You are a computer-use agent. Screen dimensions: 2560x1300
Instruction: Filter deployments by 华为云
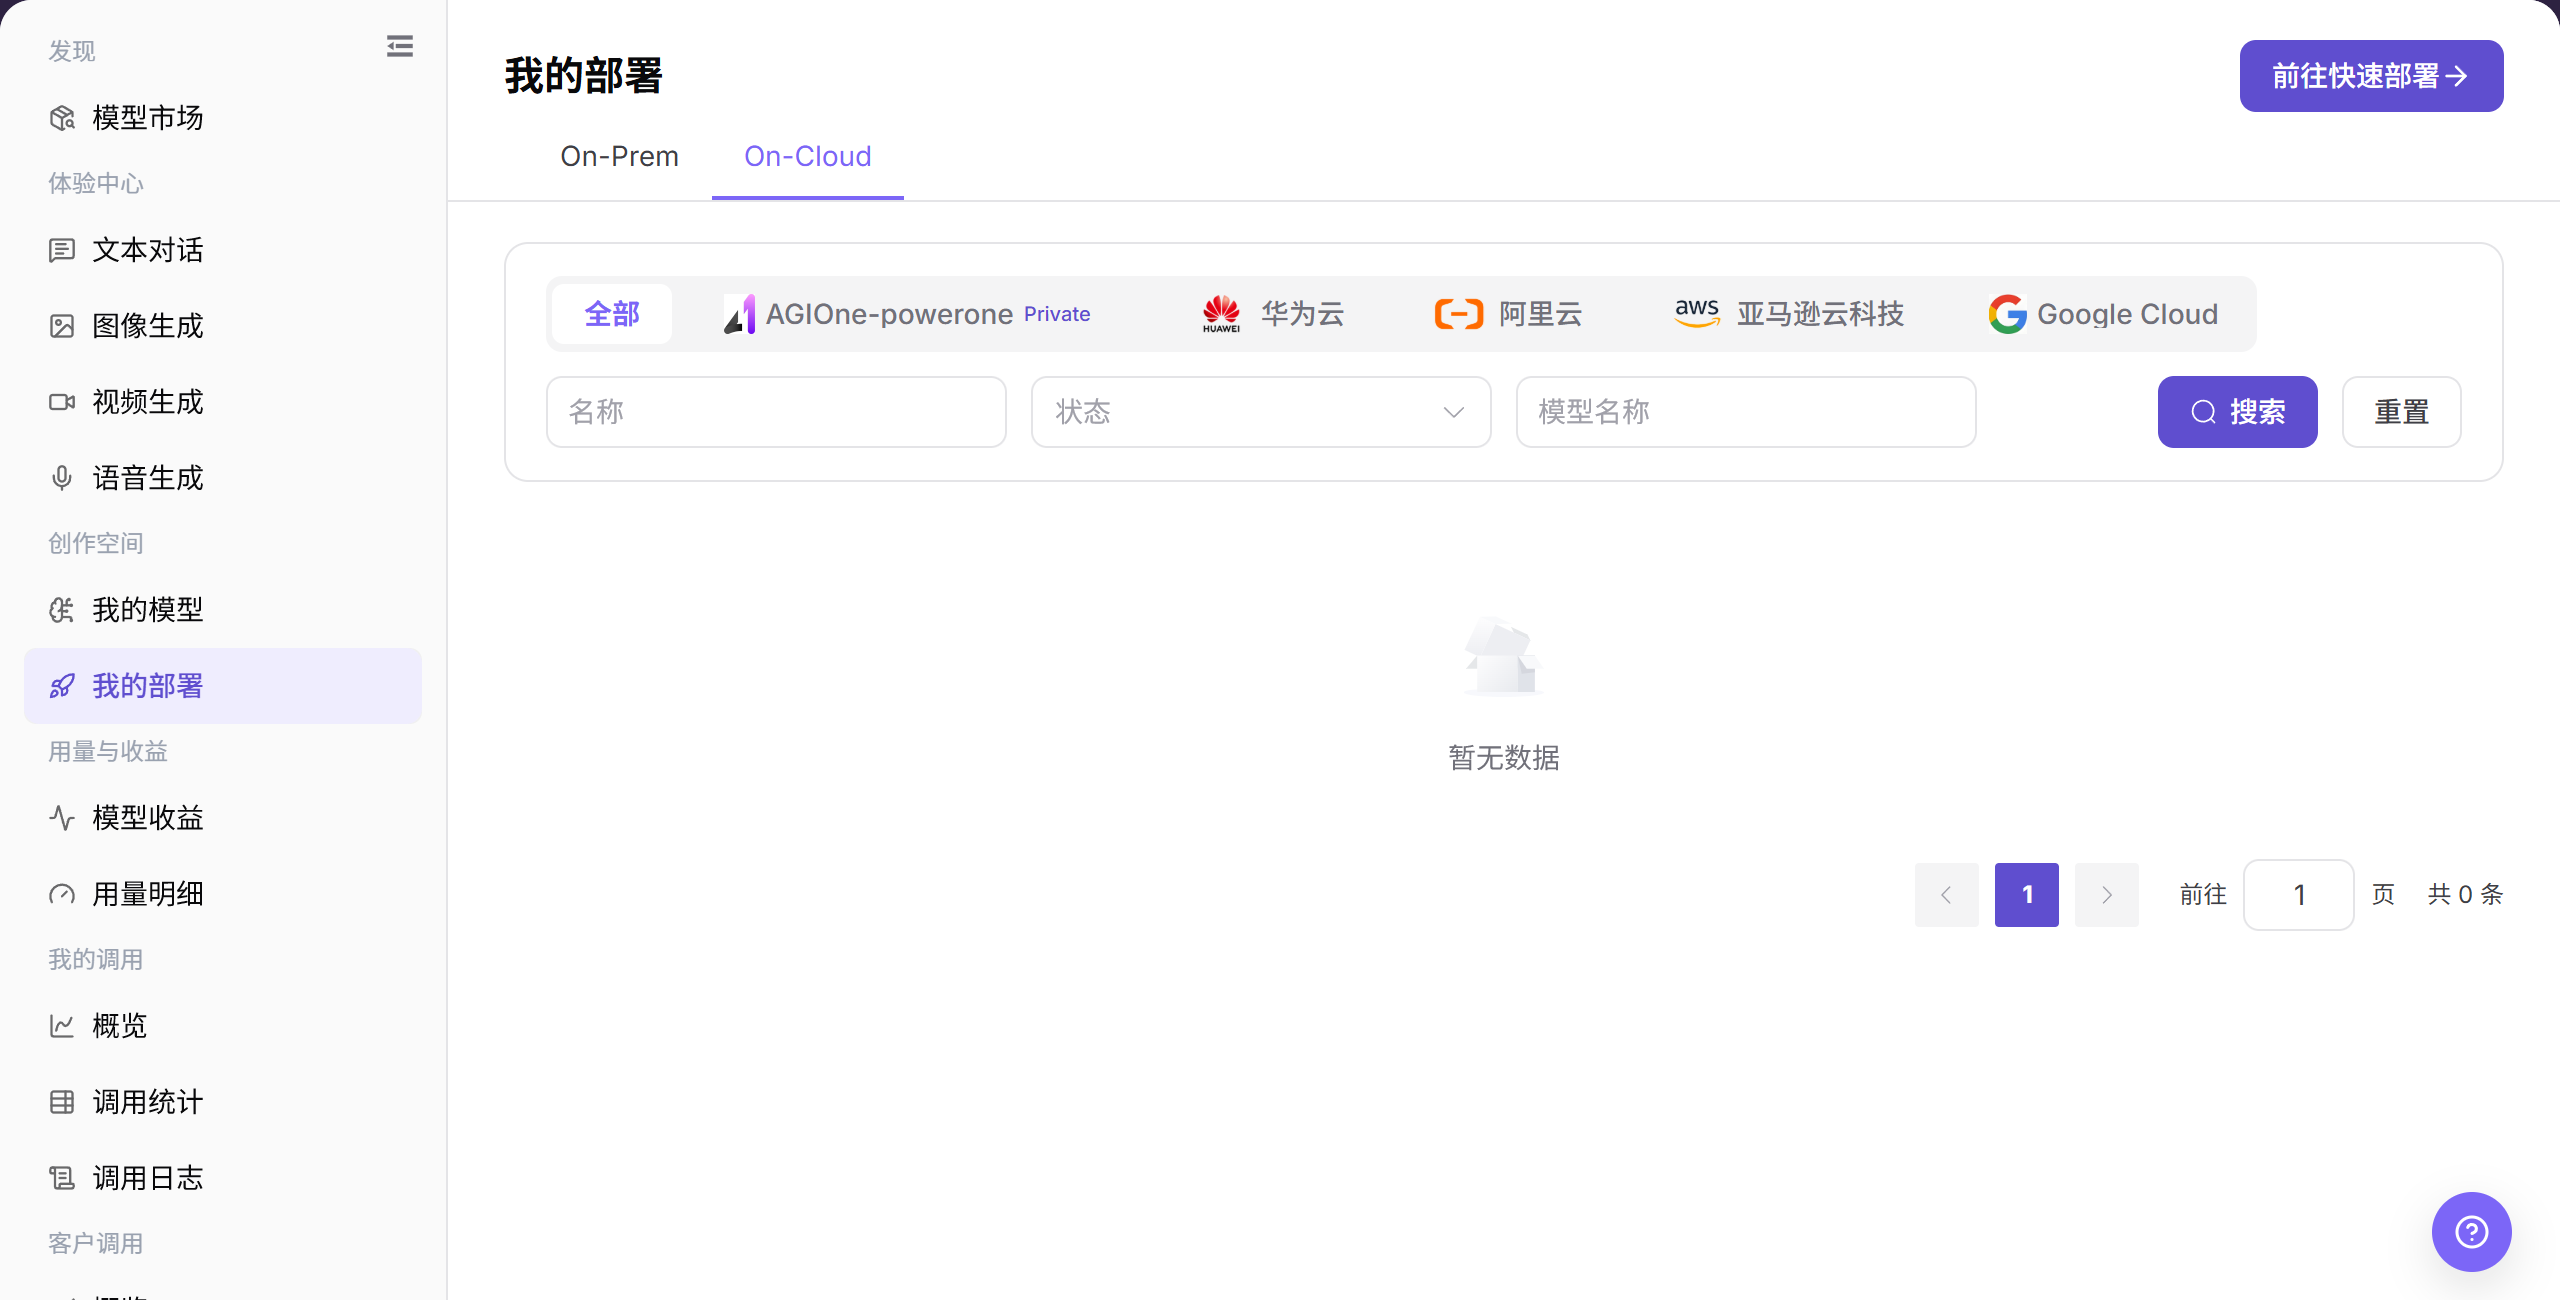click(1272, 314)
